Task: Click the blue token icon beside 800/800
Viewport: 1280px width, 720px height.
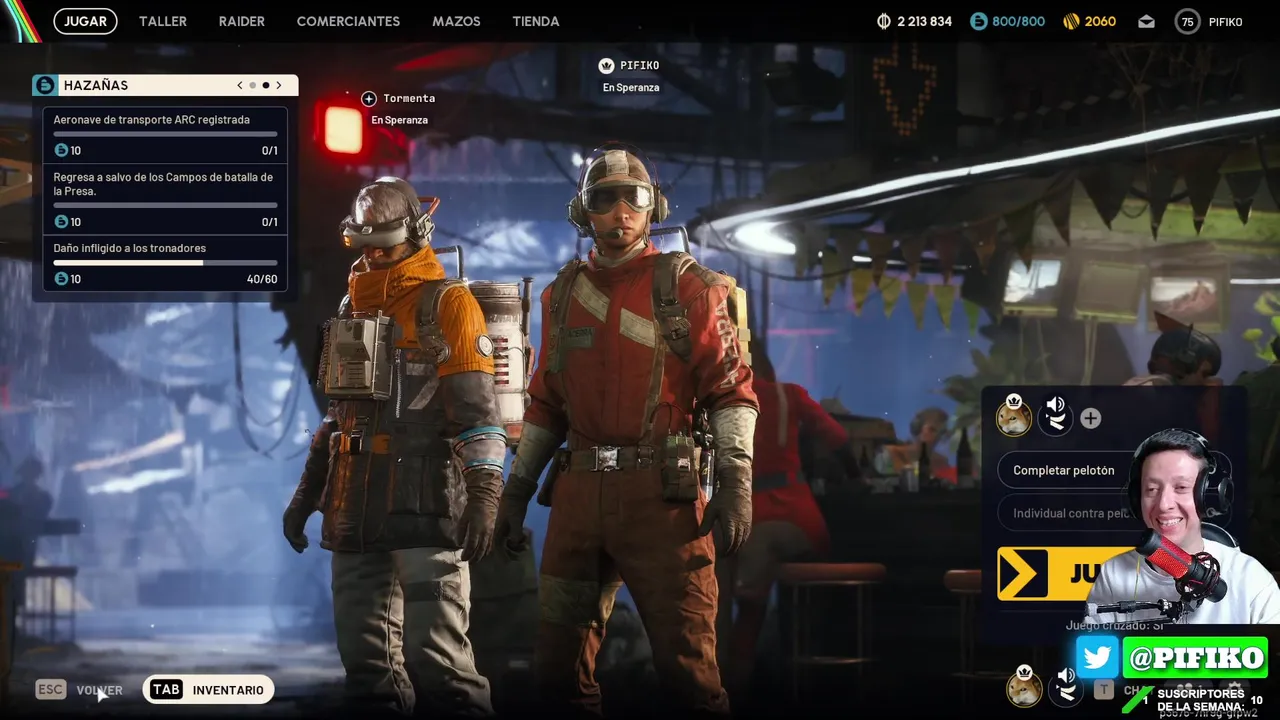Action: click(979, 21)
